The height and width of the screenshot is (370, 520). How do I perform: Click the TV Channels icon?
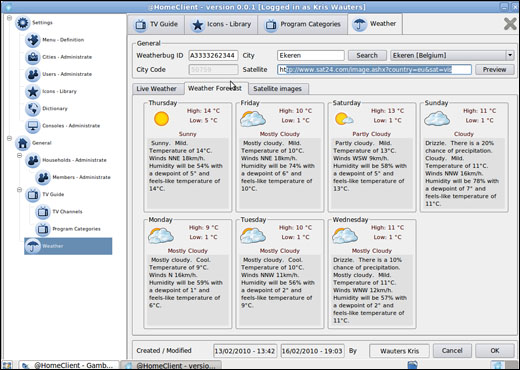43,212
